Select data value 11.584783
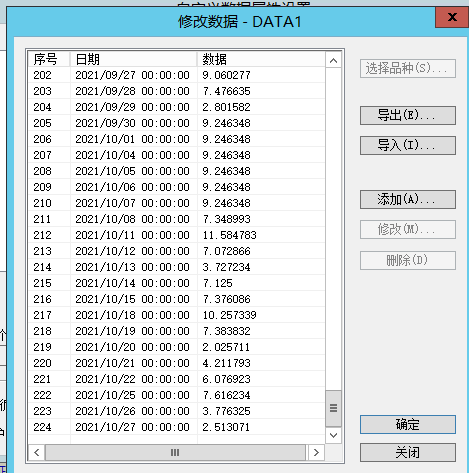The image size is (469, 473). coord(229,235)
